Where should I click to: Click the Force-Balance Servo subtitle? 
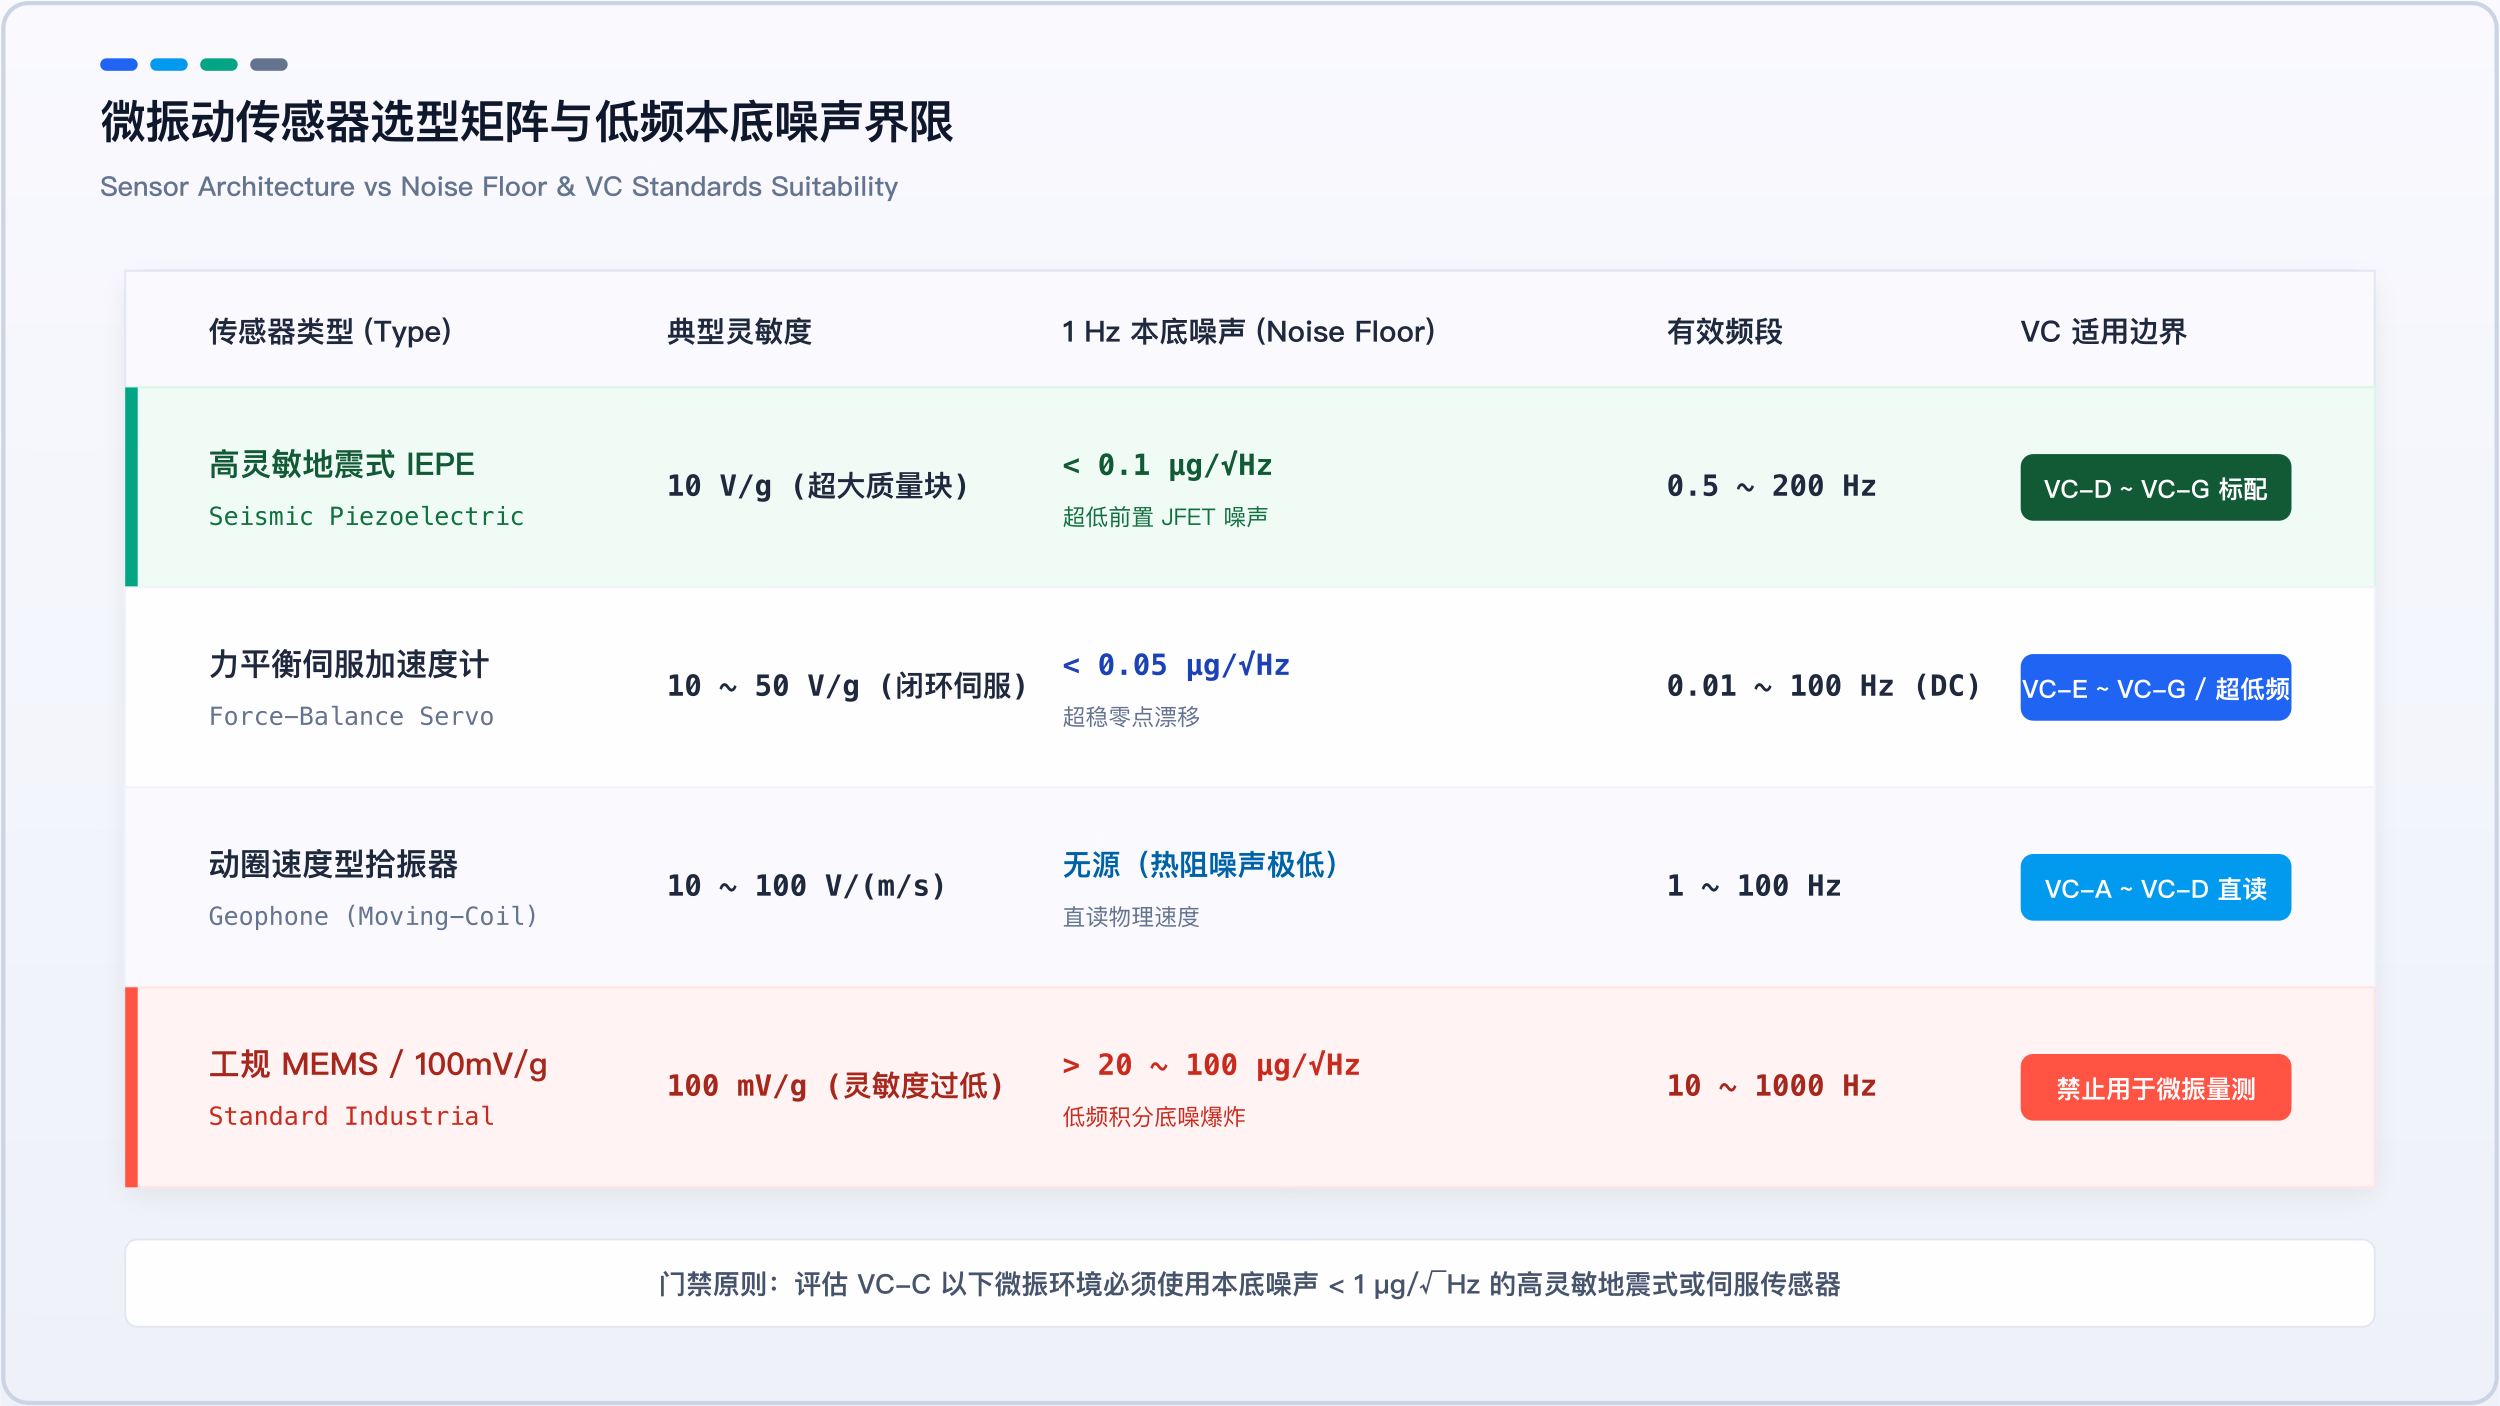351,716
